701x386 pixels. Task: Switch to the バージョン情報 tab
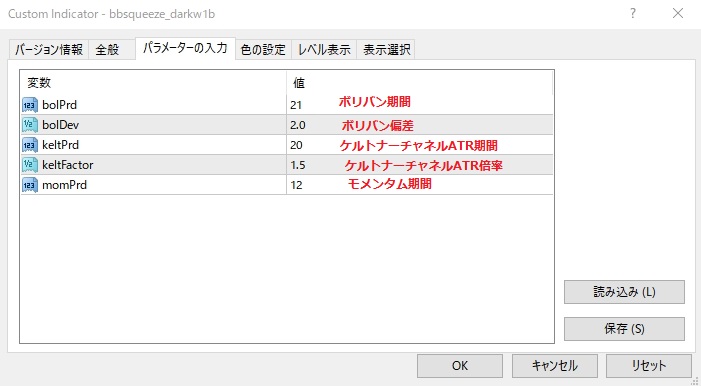pyautogui.click(x=49, y=50)
